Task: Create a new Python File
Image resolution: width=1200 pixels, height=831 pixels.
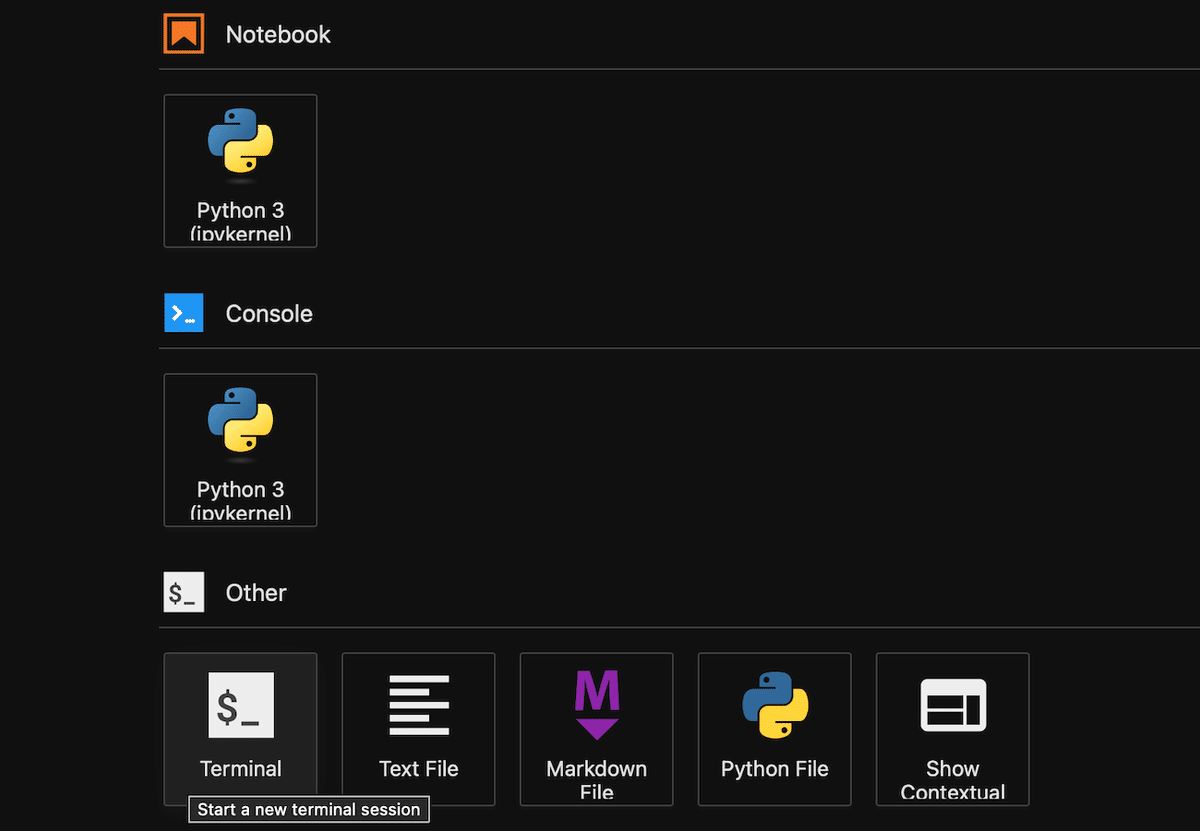Action: [x=774, y=730]
